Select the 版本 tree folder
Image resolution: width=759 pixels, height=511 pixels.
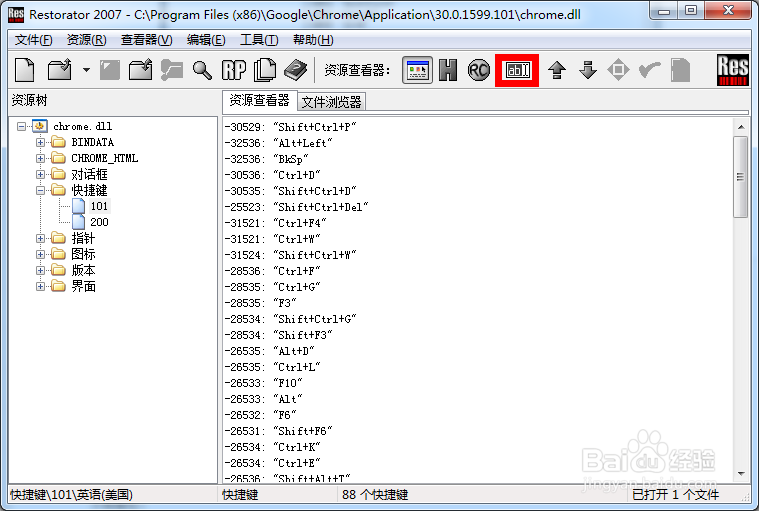[x=83, y=270]
